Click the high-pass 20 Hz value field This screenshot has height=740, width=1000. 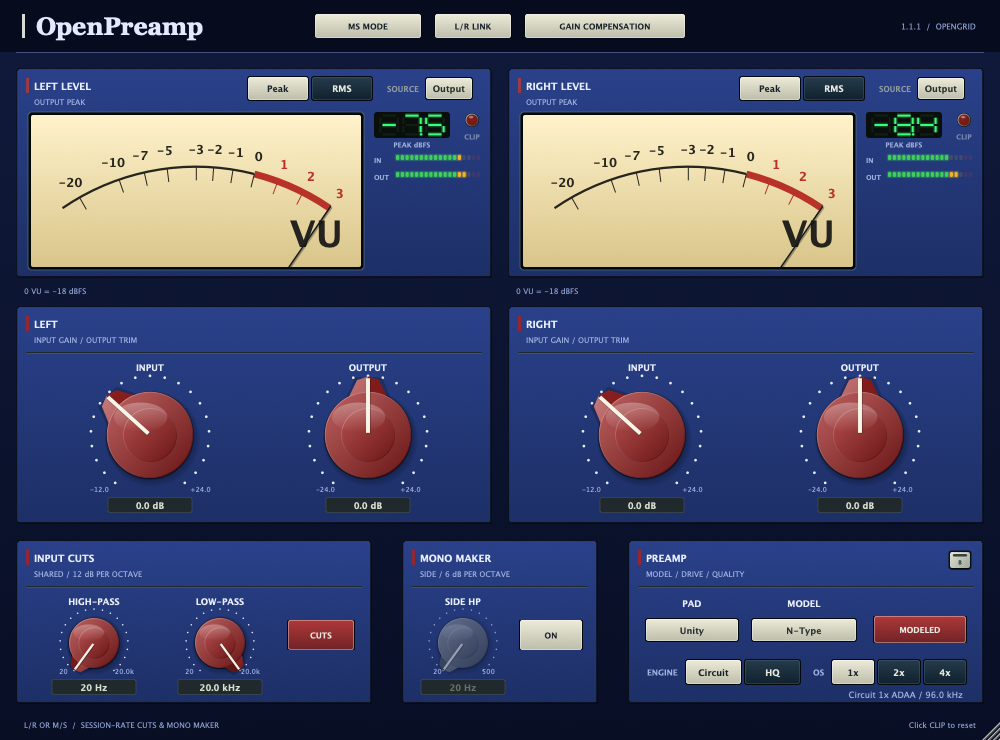click(94, 687)
